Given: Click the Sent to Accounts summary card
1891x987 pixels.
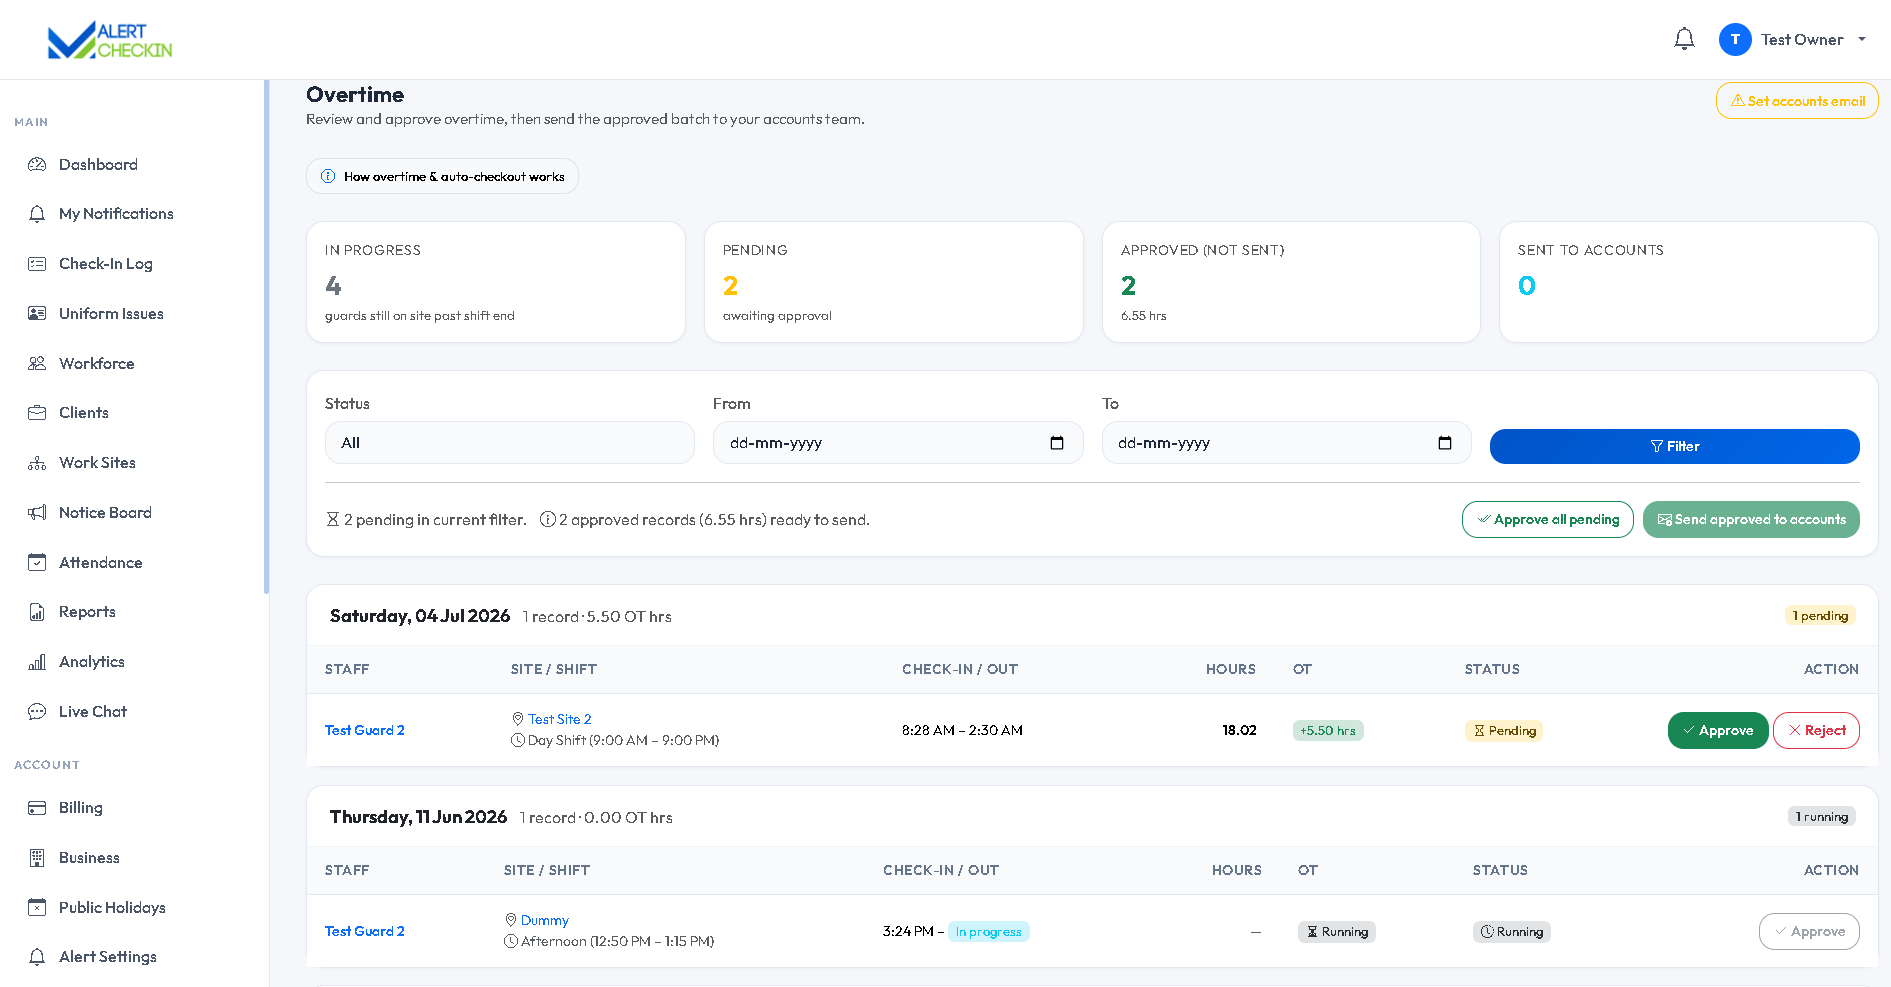Looking at the screenshot, I should click(1689, 282).
